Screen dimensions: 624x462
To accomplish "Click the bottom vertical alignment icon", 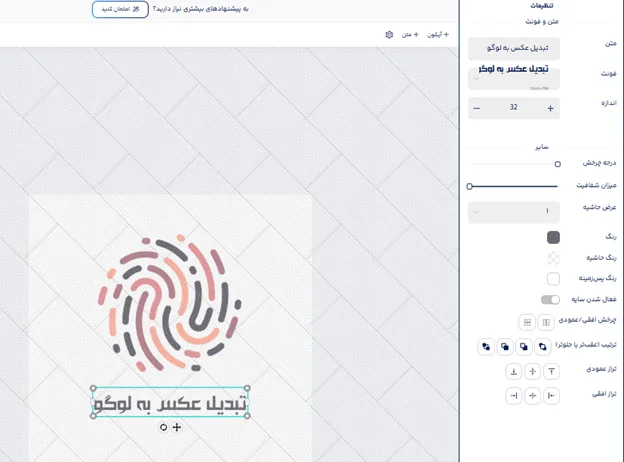I will pos(514,371).
